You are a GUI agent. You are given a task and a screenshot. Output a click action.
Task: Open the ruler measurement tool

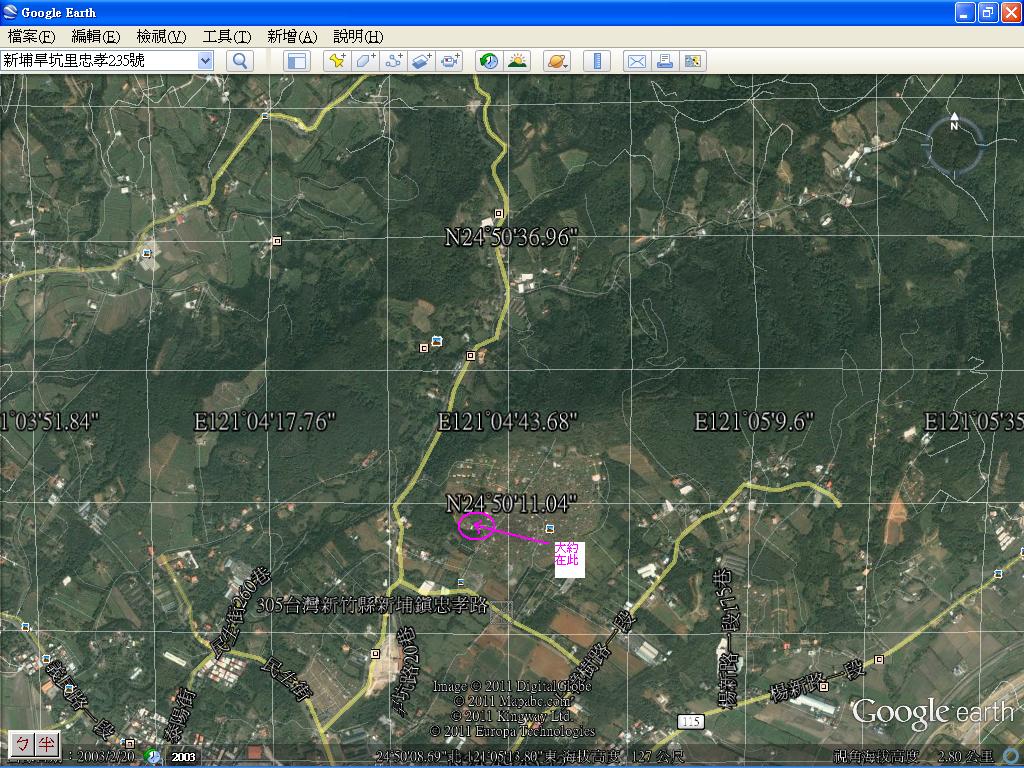tap(596, 61)
